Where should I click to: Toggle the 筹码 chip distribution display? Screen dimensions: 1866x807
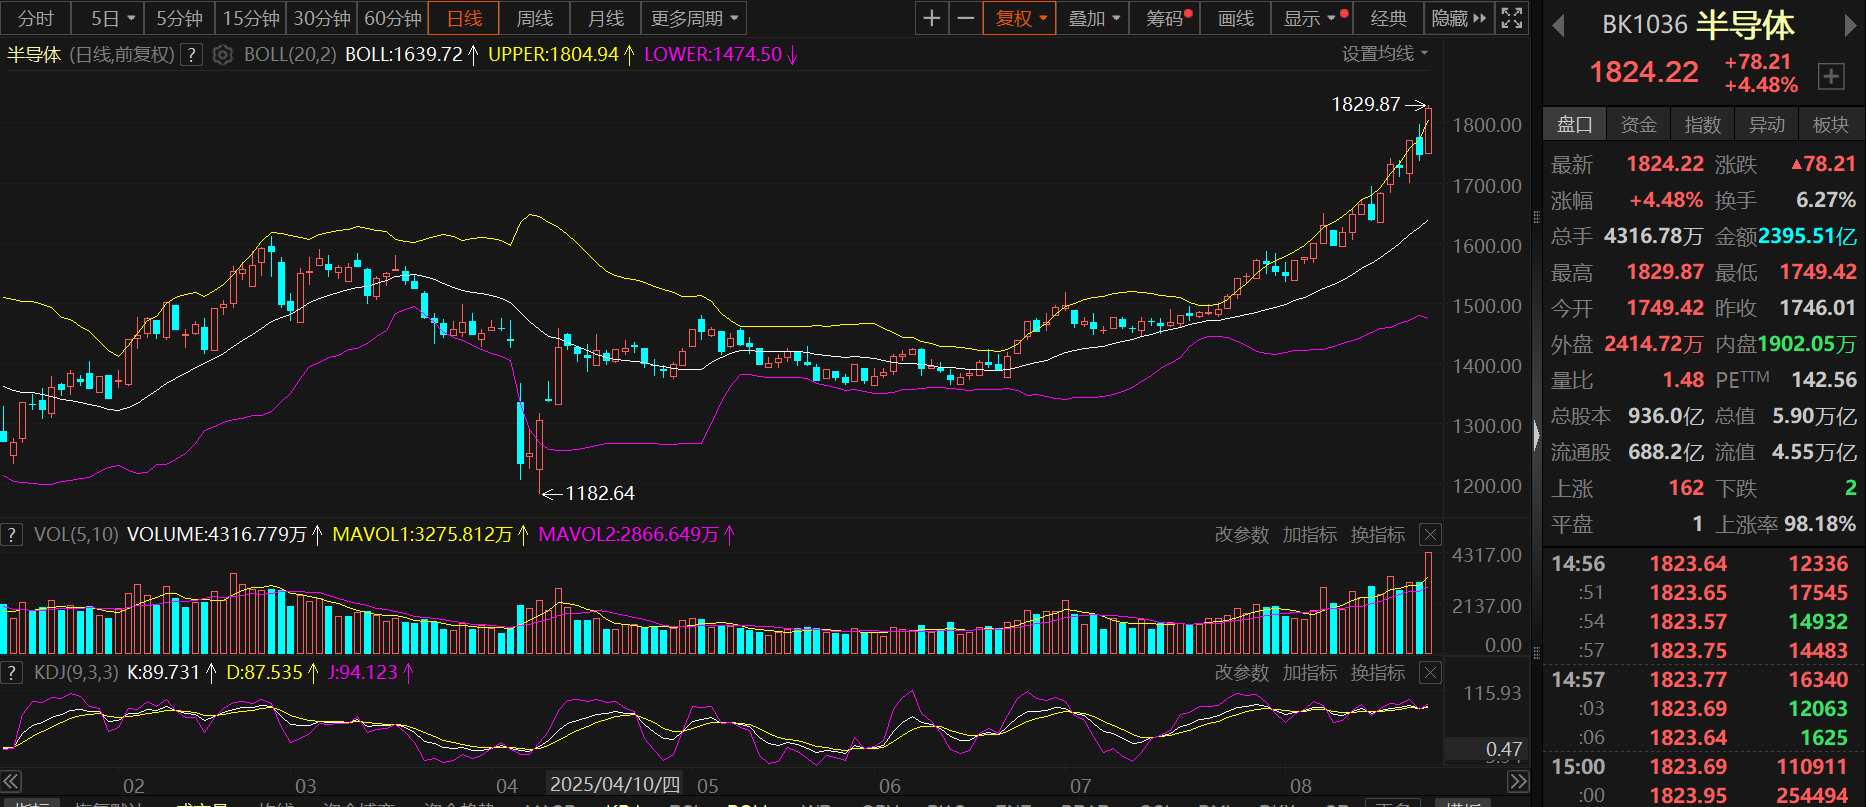1165,18
